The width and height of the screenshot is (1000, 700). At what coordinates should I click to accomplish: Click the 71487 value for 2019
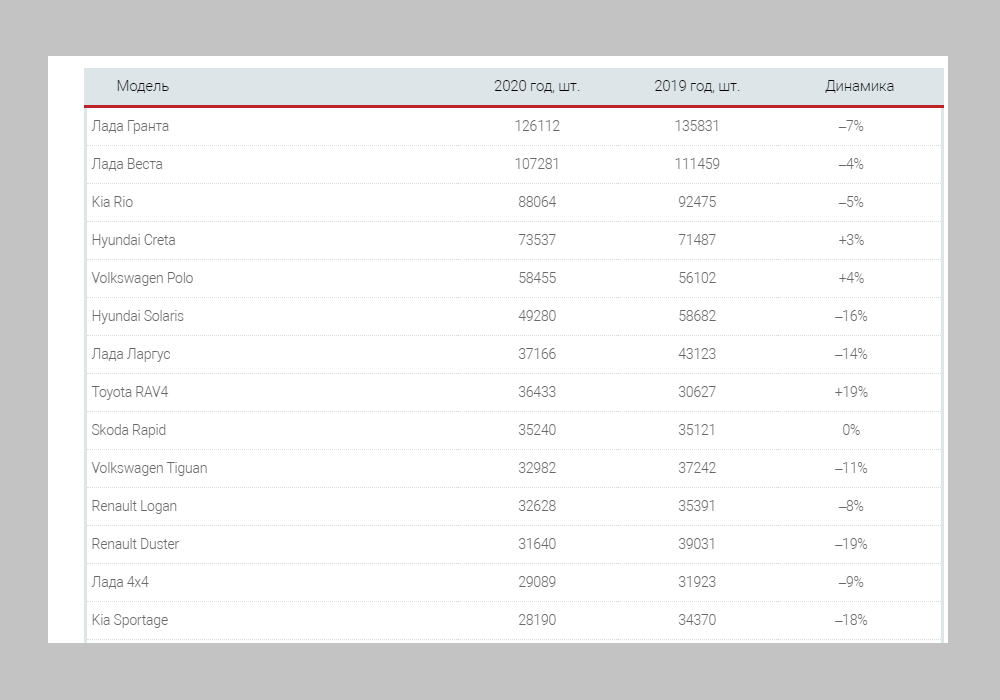(x=697, y=240)
